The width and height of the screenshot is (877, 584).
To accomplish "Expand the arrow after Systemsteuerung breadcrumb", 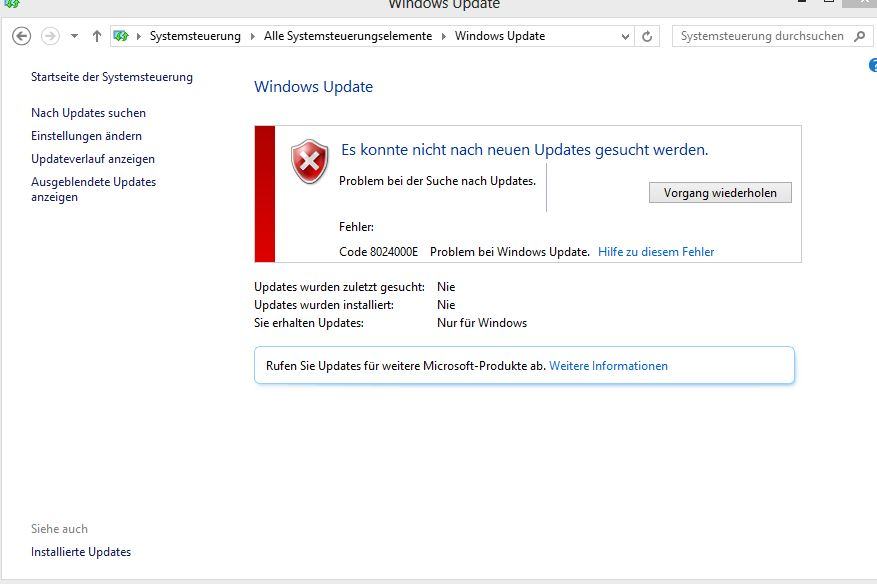I will (x=252, y=36).
